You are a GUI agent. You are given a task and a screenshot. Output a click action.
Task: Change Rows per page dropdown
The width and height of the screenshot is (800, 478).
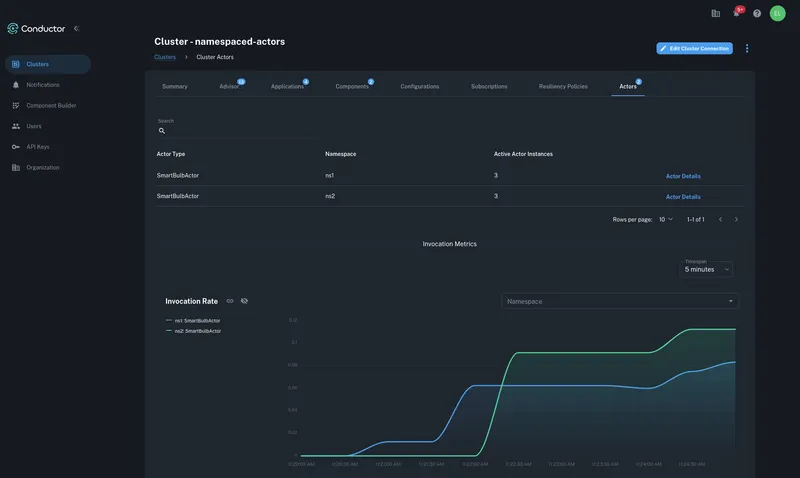(665, 219)
